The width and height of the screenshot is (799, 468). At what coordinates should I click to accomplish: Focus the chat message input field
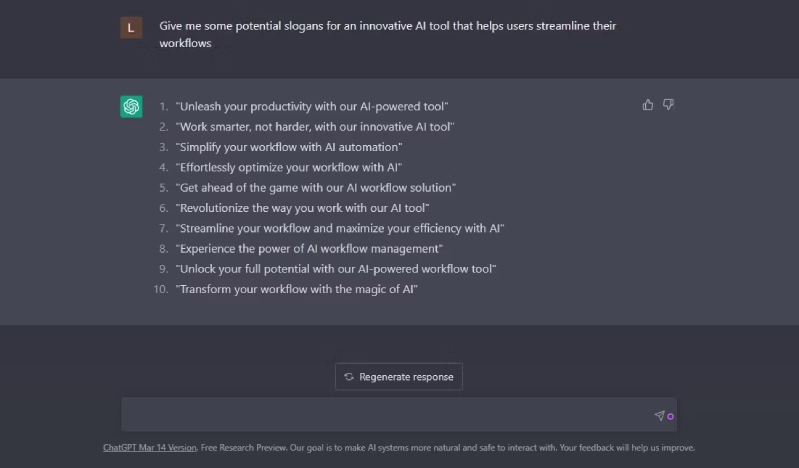click(385, 415)
